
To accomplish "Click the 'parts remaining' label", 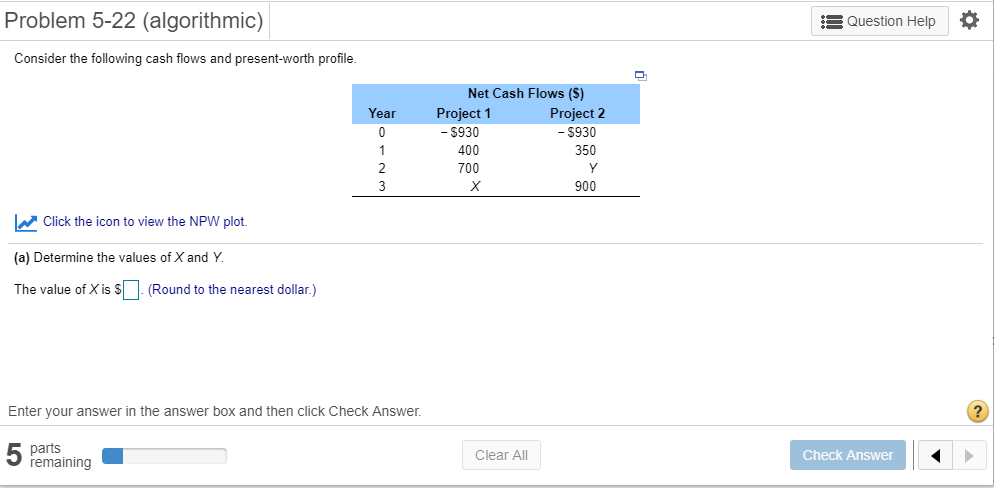I will [x=61, y=455].
